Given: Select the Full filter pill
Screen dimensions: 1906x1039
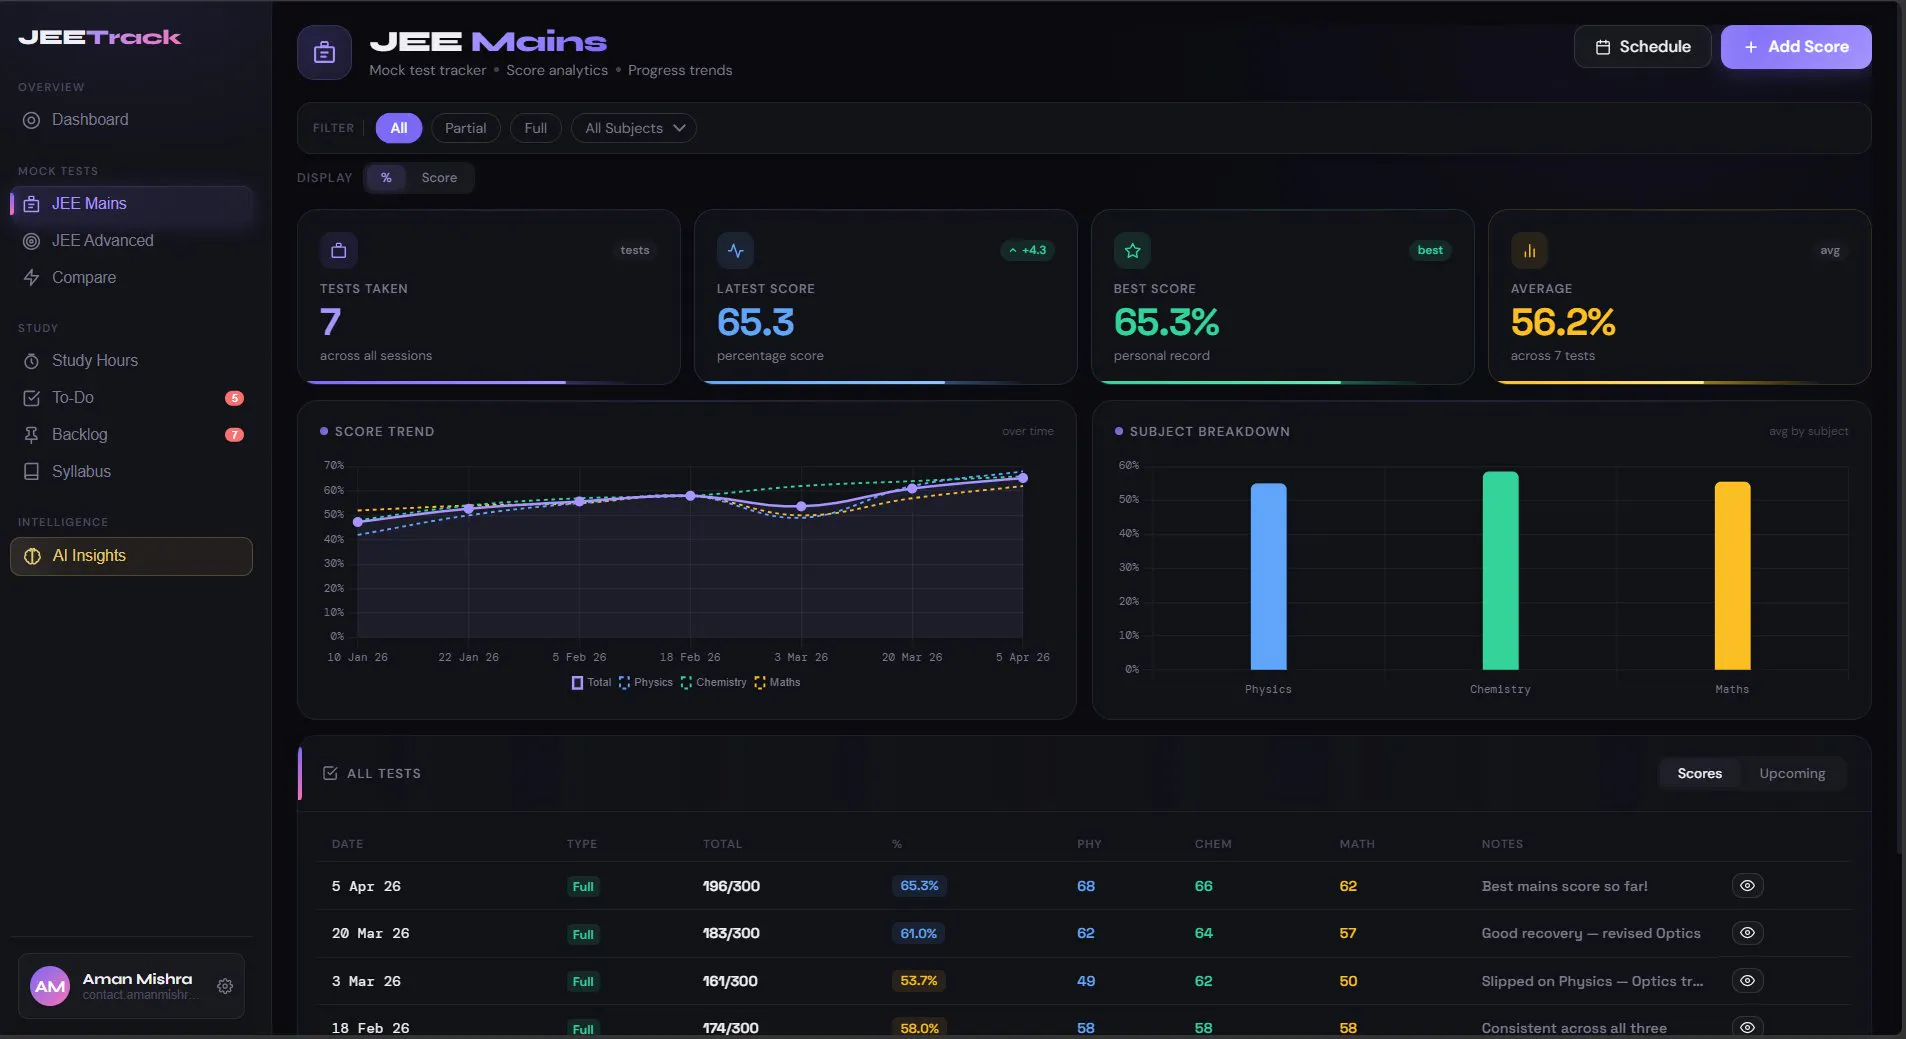Looking at the screenshot, I should pos(536,128).
